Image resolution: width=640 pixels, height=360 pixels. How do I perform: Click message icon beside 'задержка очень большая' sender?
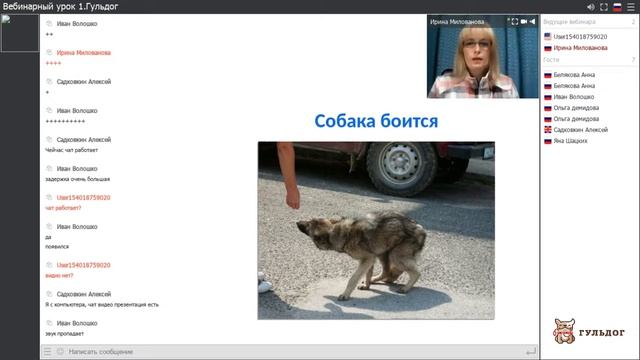click(49, 169)
